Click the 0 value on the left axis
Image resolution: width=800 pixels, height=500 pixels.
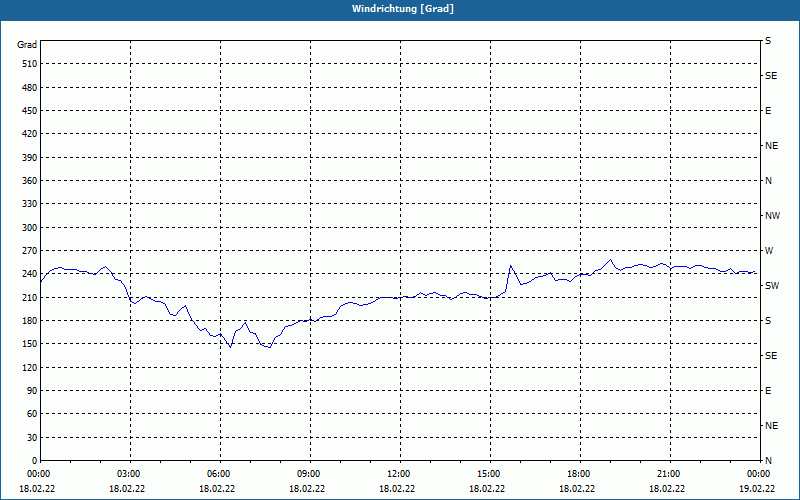[x=35, y=461]
